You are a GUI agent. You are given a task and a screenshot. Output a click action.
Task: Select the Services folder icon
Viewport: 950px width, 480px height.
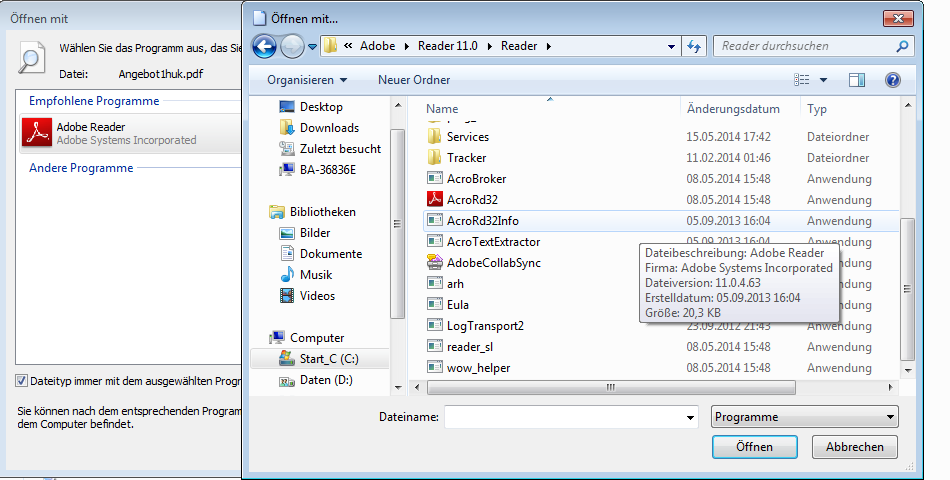click(x=434, y=136)
